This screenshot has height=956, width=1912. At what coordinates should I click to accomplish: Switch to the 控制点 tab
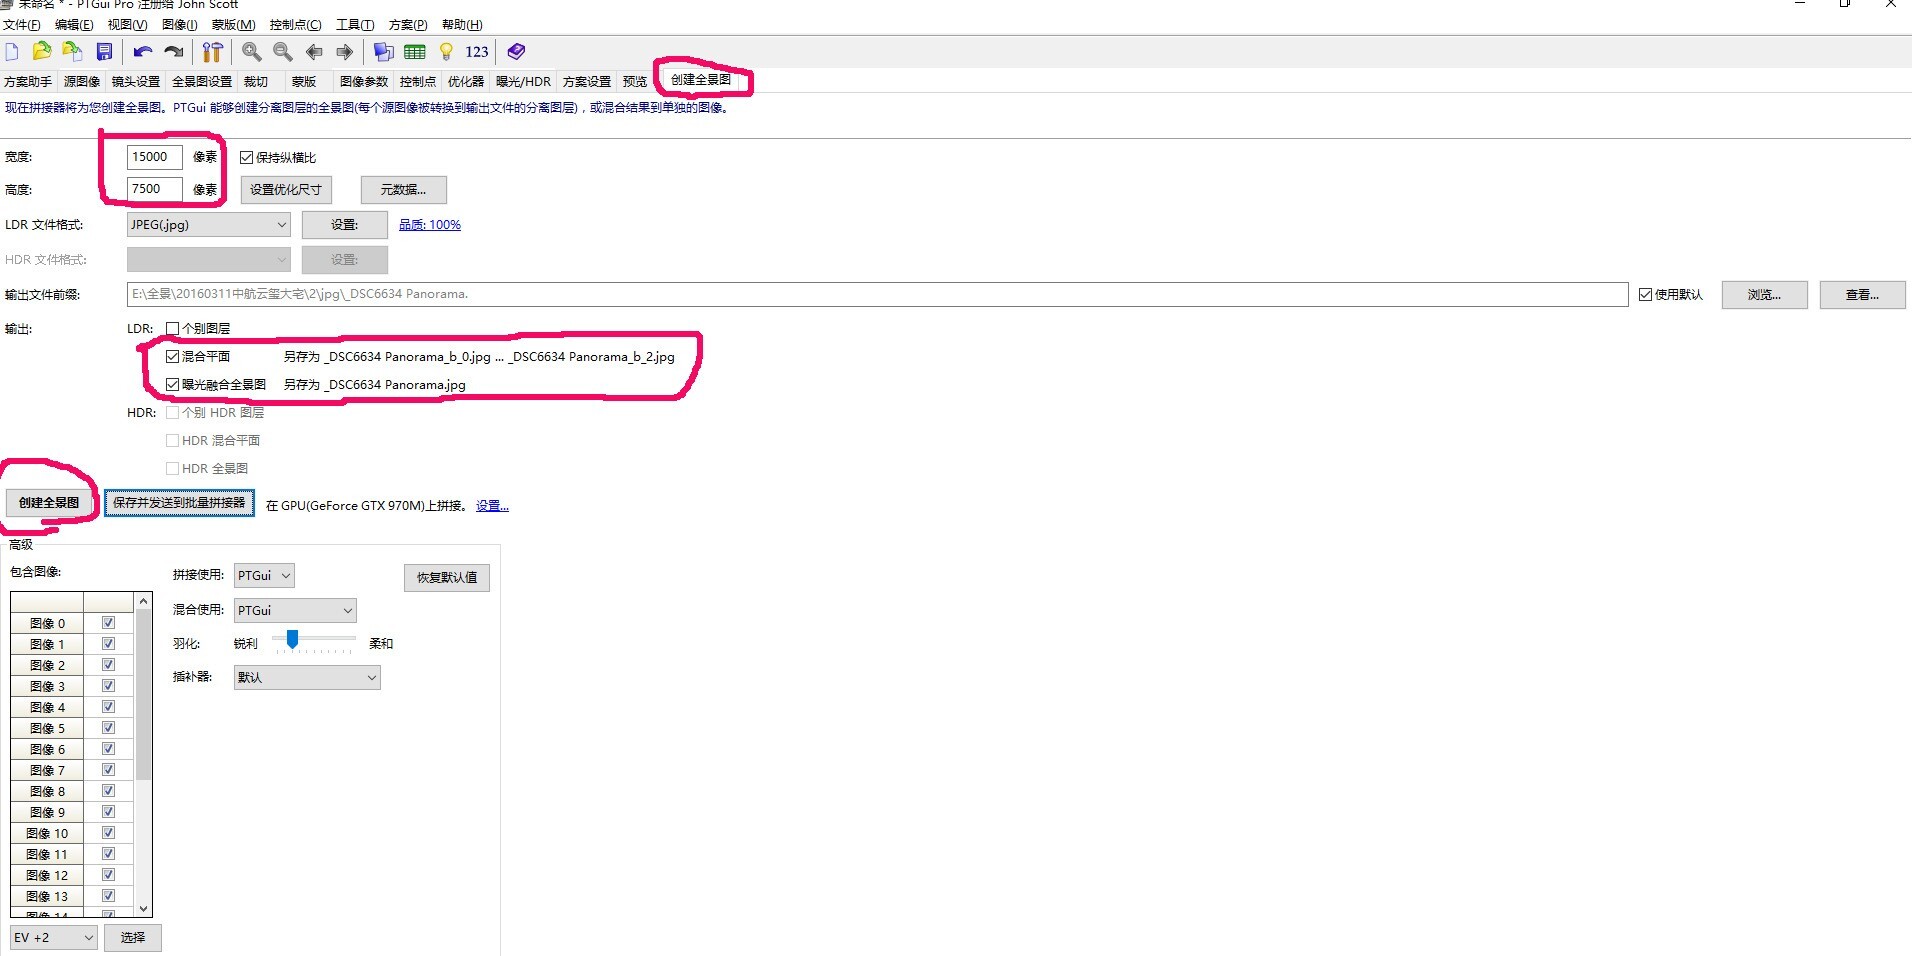click(x=417, y=82)
